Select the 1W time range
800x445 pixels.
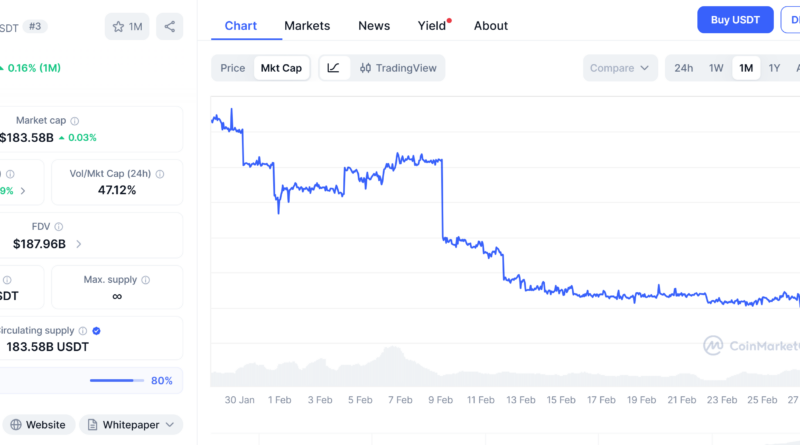tap(716, 68)
